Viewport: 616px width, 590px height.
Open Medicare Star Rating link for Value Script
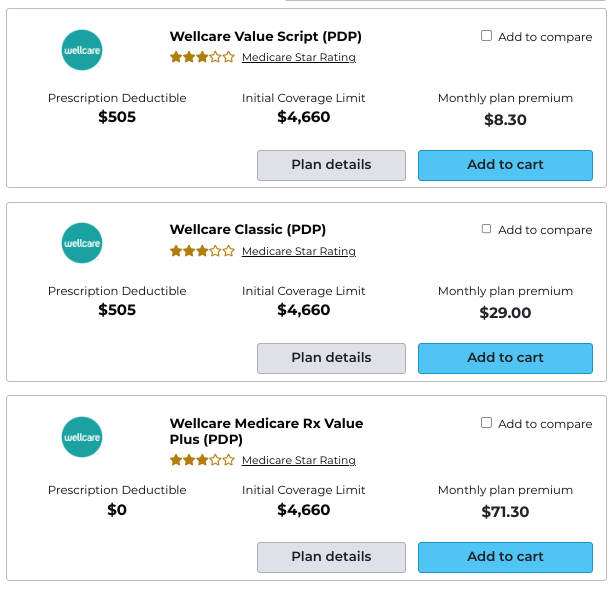299,57
